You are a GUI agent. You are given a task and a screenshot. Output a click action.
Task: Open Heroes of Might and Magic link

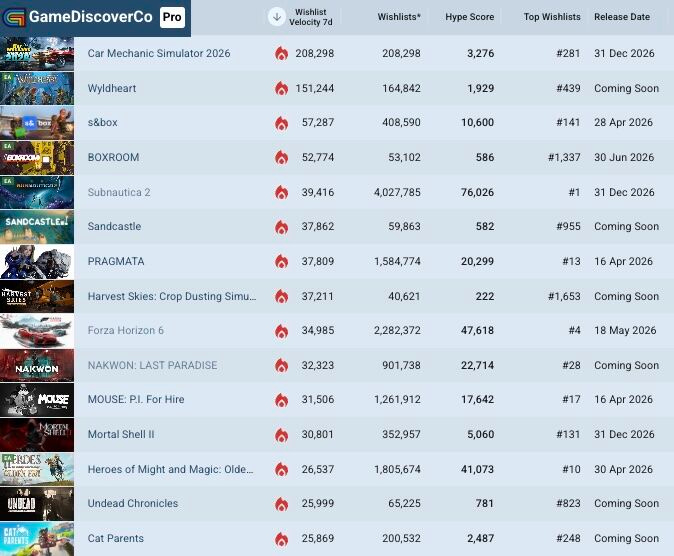coord(171,469)
